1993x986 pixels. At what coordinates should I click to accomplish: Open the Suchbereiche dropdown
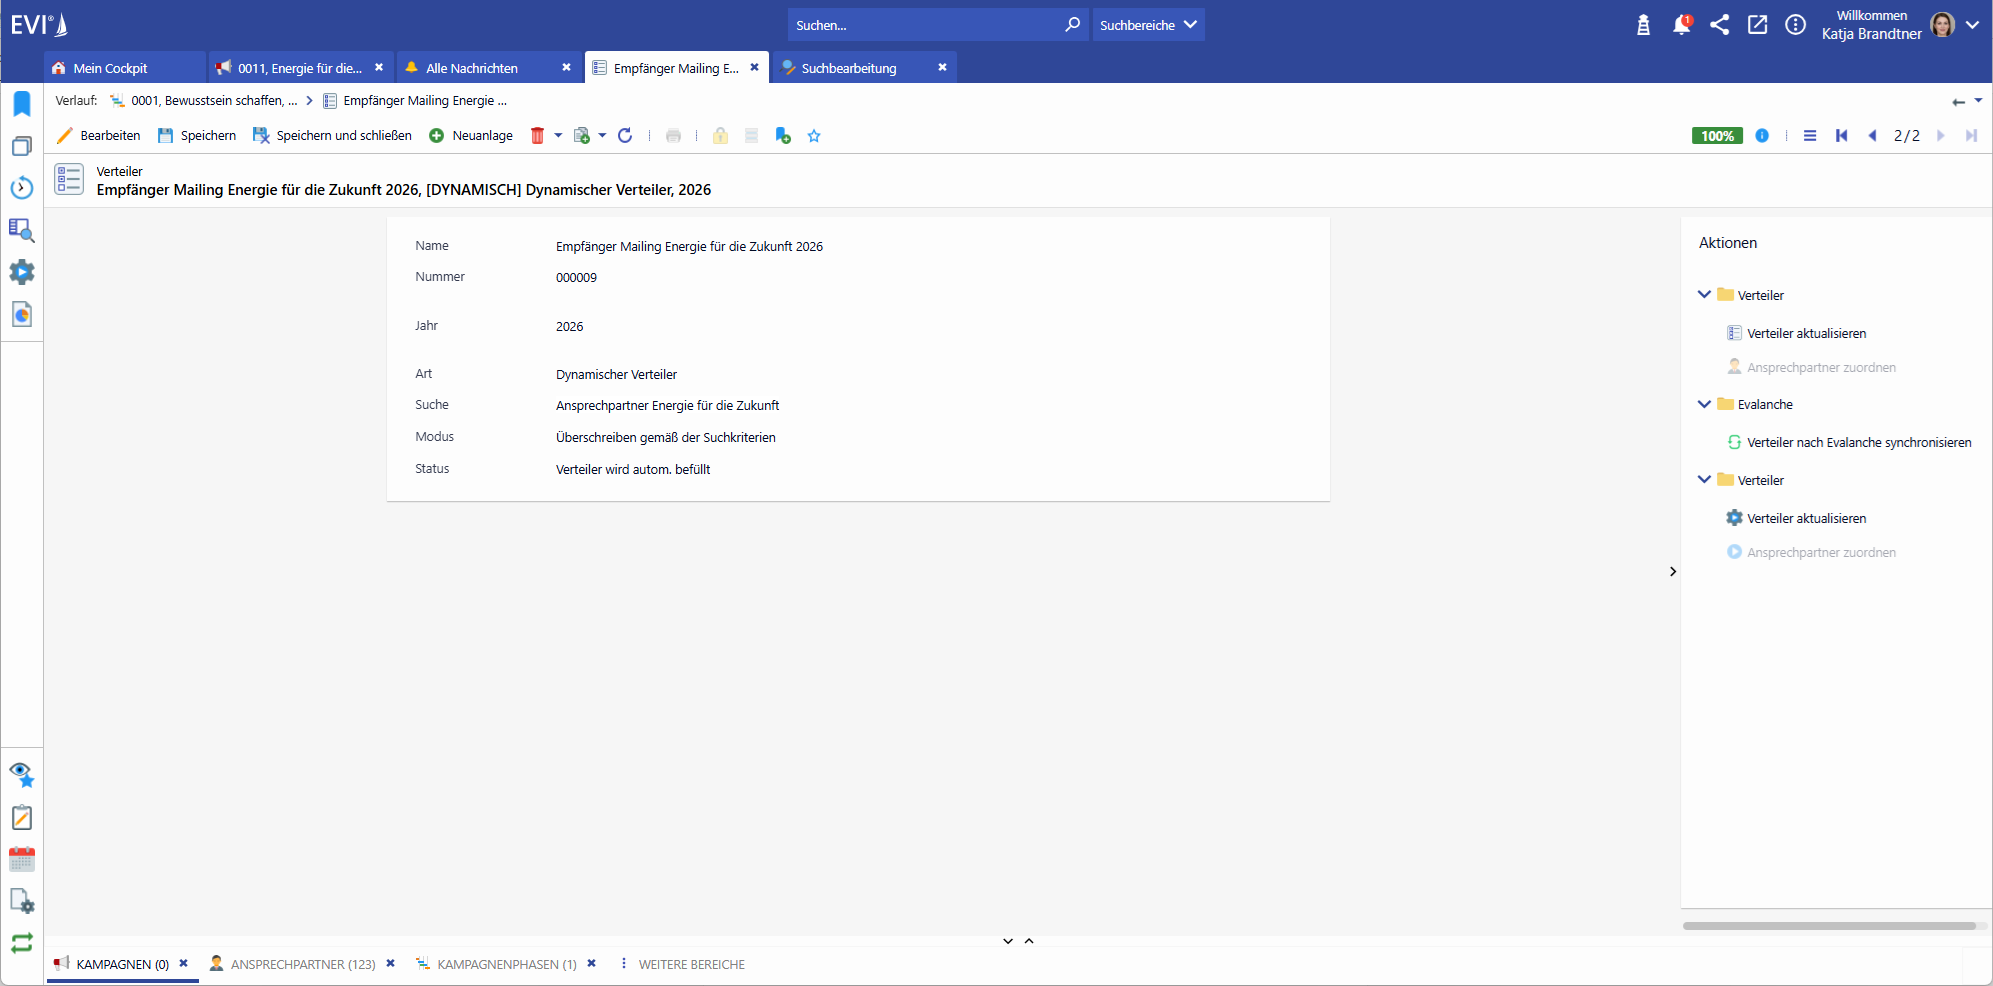[1147, 25]
